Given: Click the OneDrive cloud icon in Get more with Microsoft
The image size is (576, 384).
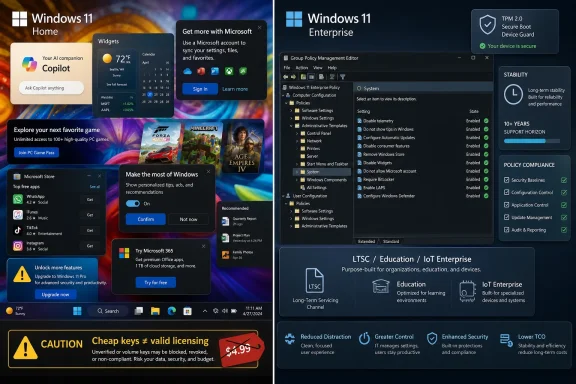Looking at the screenshot, I should tap(187, 71).
